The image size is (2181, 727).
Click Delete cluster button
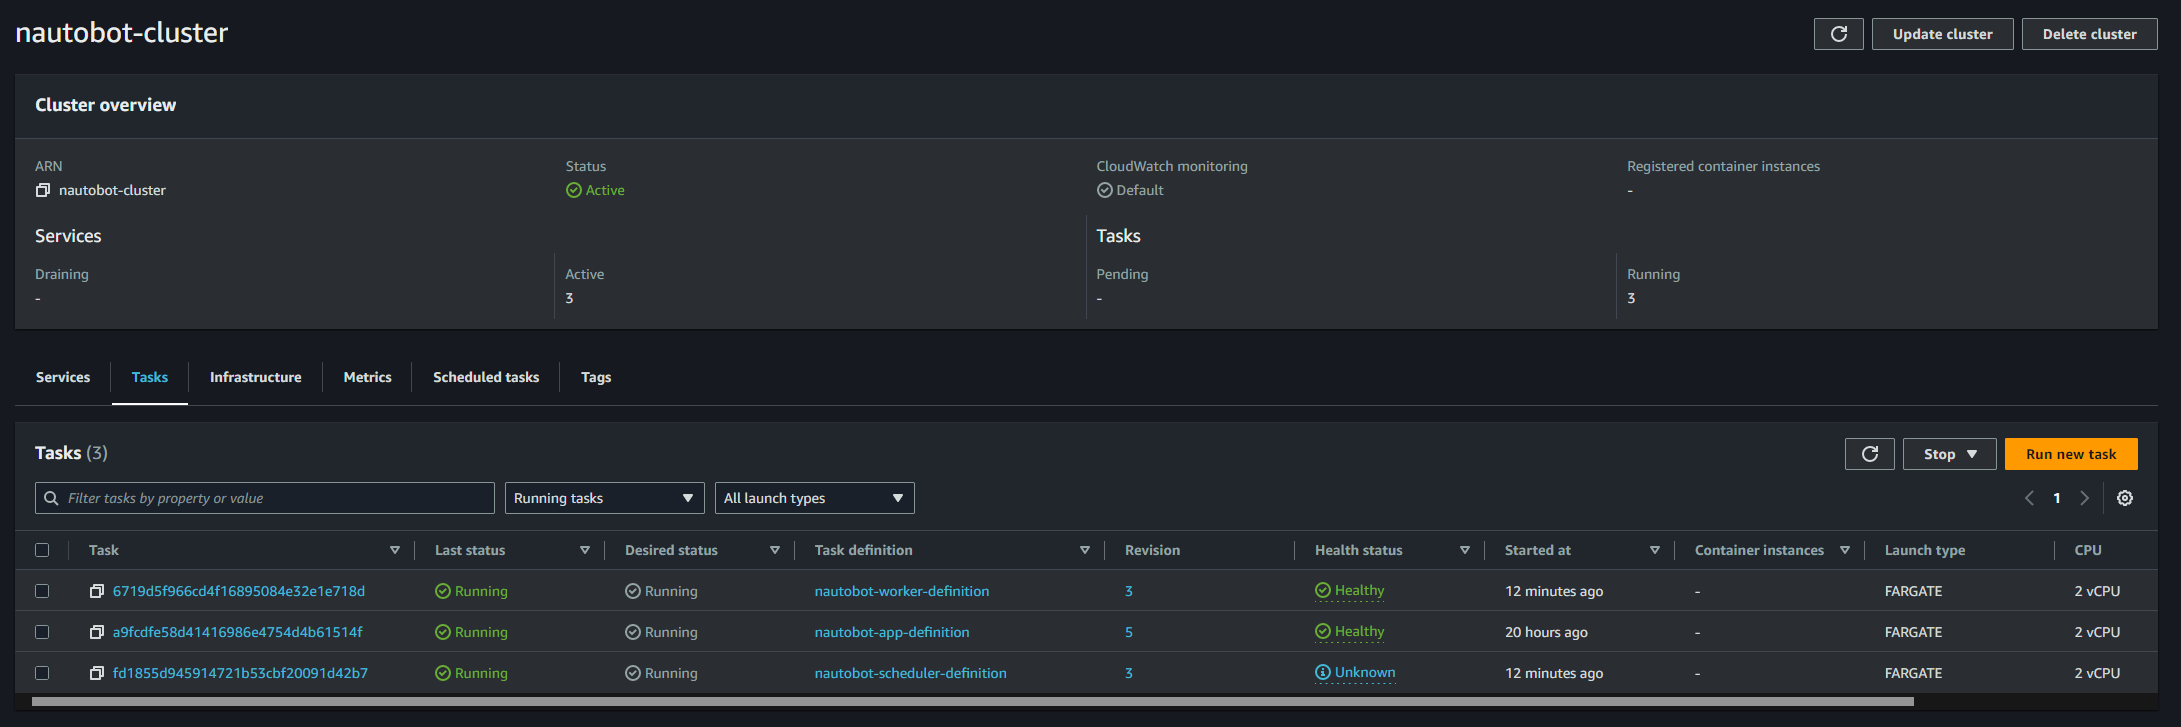[x=2089, y=34]
